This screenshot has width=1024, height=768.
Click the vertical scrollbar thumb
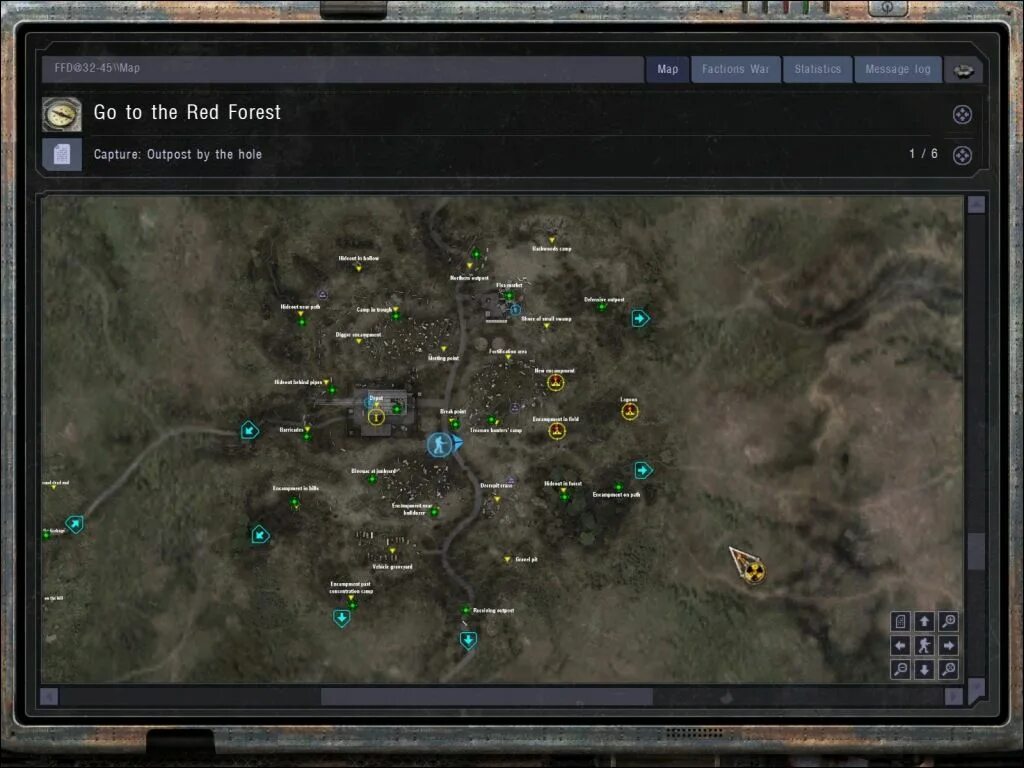(x=976, y=552)
